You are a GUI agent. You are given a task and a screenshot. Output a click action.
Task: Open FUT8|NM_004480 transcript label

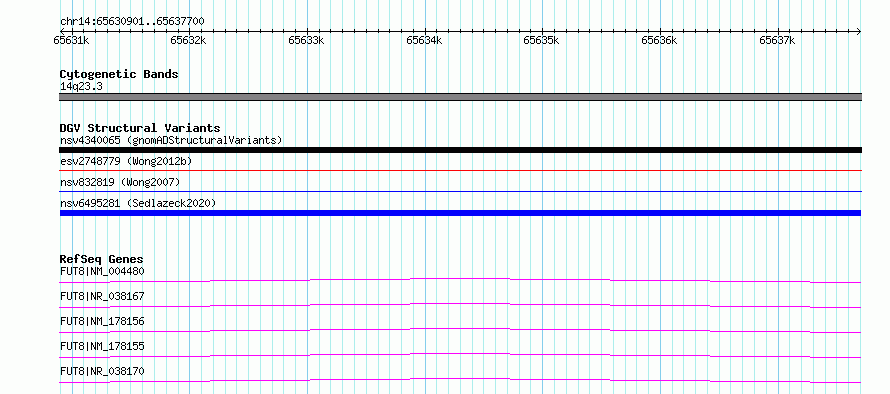pos(102,271)
